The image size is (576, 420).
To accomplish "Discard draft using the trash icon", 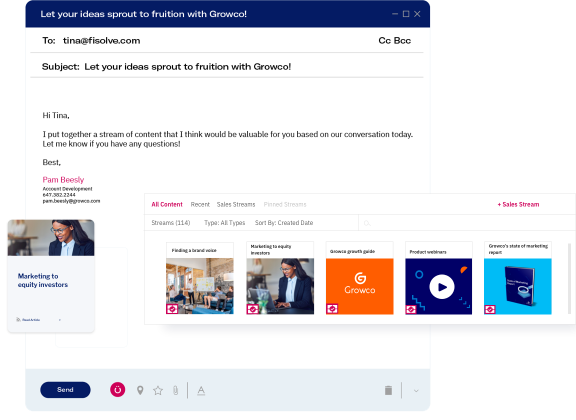I will (x=388, y=390).
